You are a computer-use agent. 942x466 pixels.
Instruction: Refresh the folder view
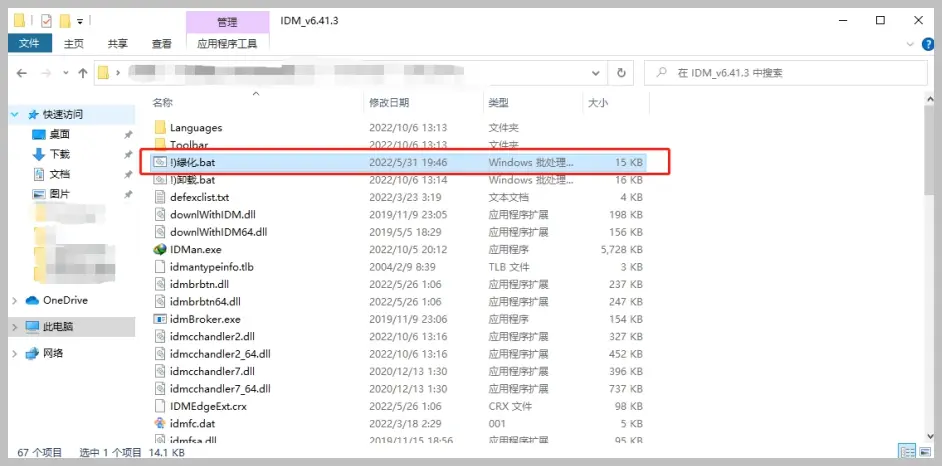pyautogui.click(x=621, y=73)
